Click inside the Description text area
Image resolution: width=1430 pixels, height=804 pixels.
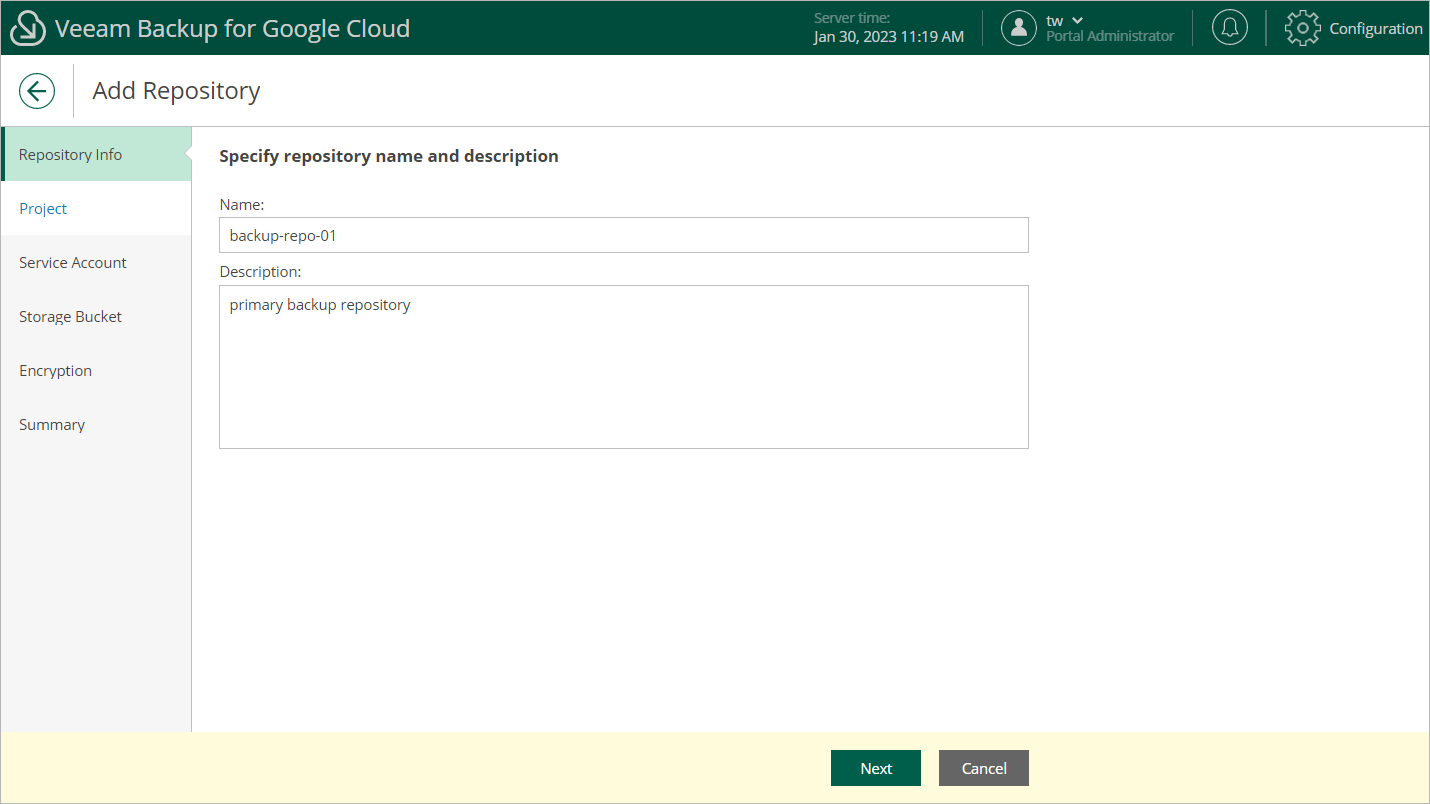[x=624, y=367]
